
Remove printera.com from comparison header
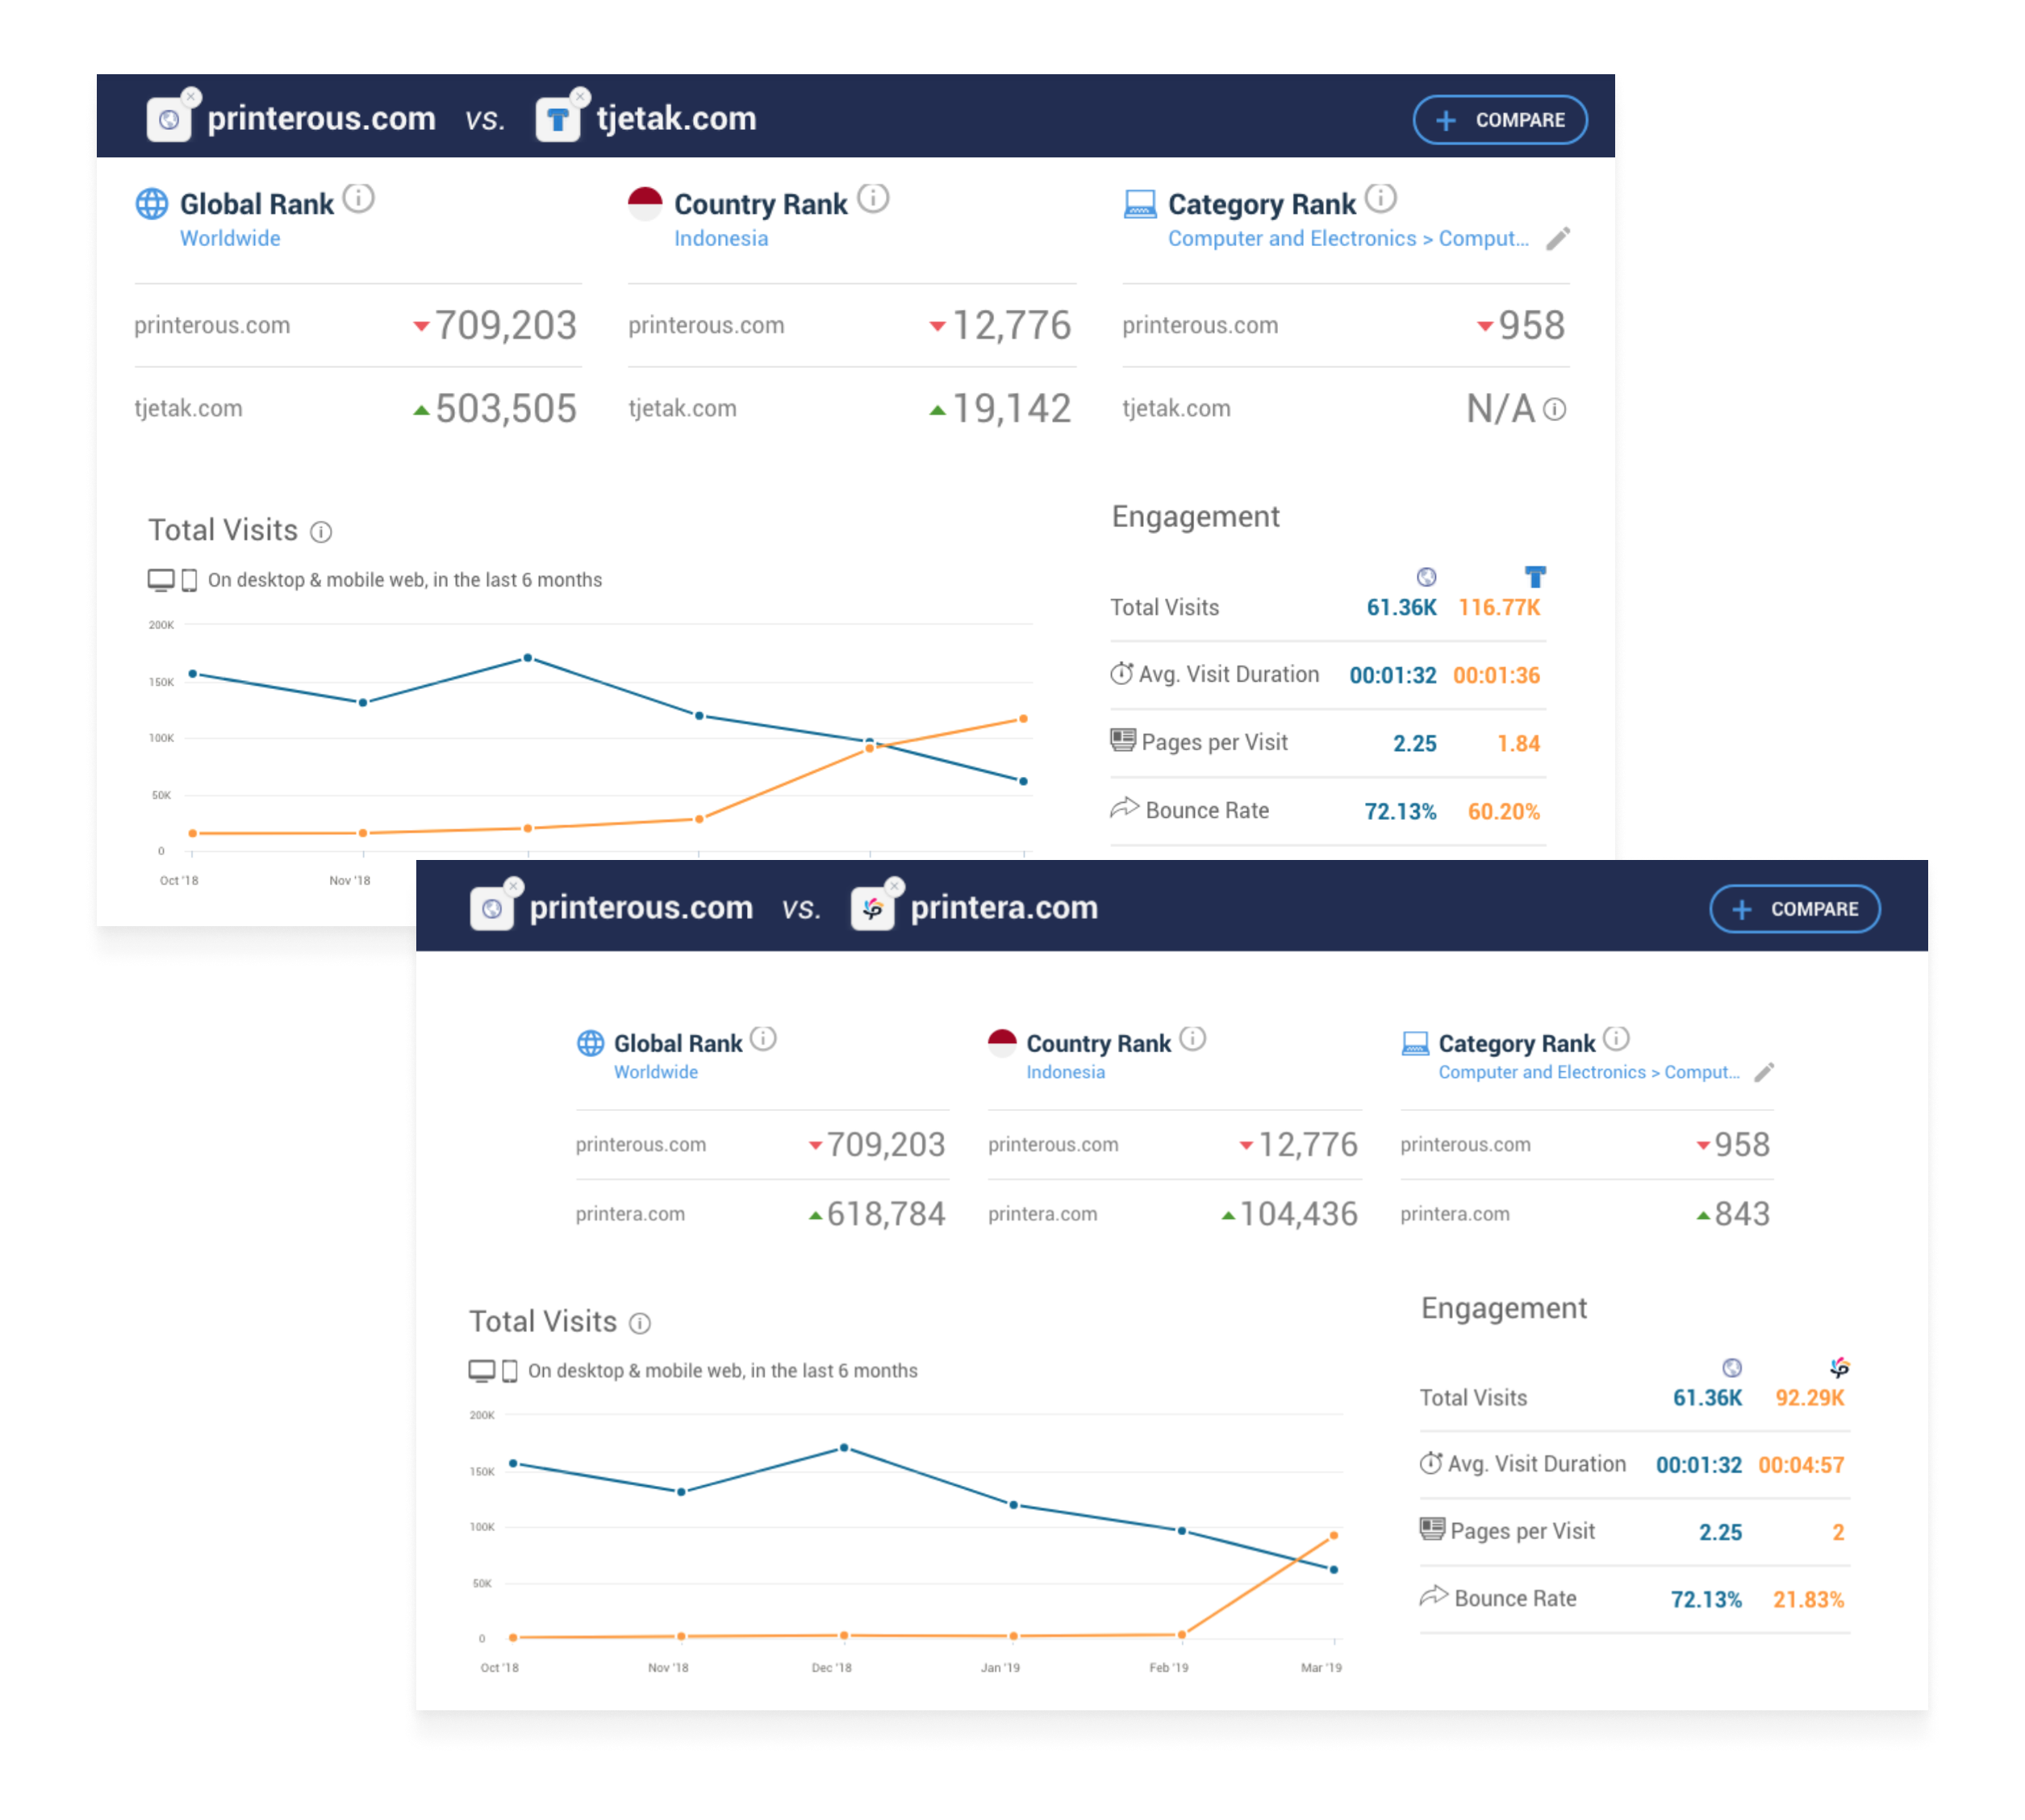coord(895,886)
